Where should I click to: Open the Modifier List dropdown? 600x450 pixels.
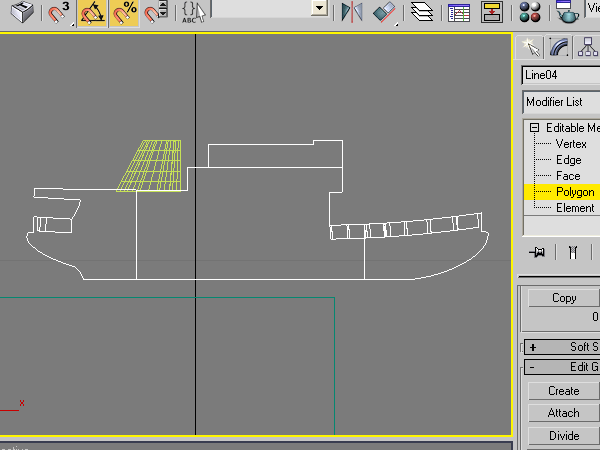point(561,102)
